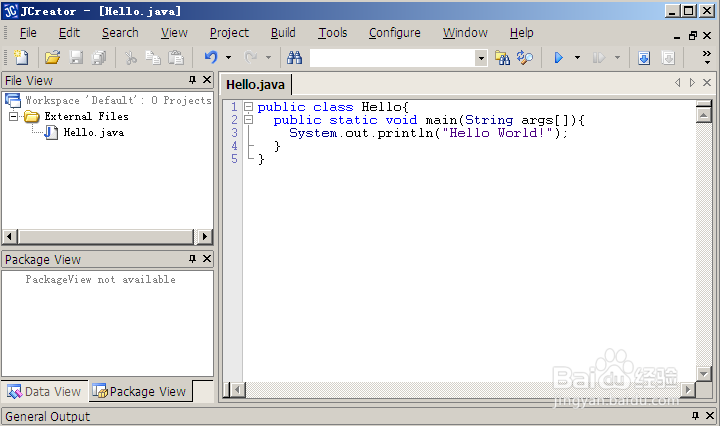Close the File View panel
This screenshot has width=720, height=426.
(x=207, y=80)
